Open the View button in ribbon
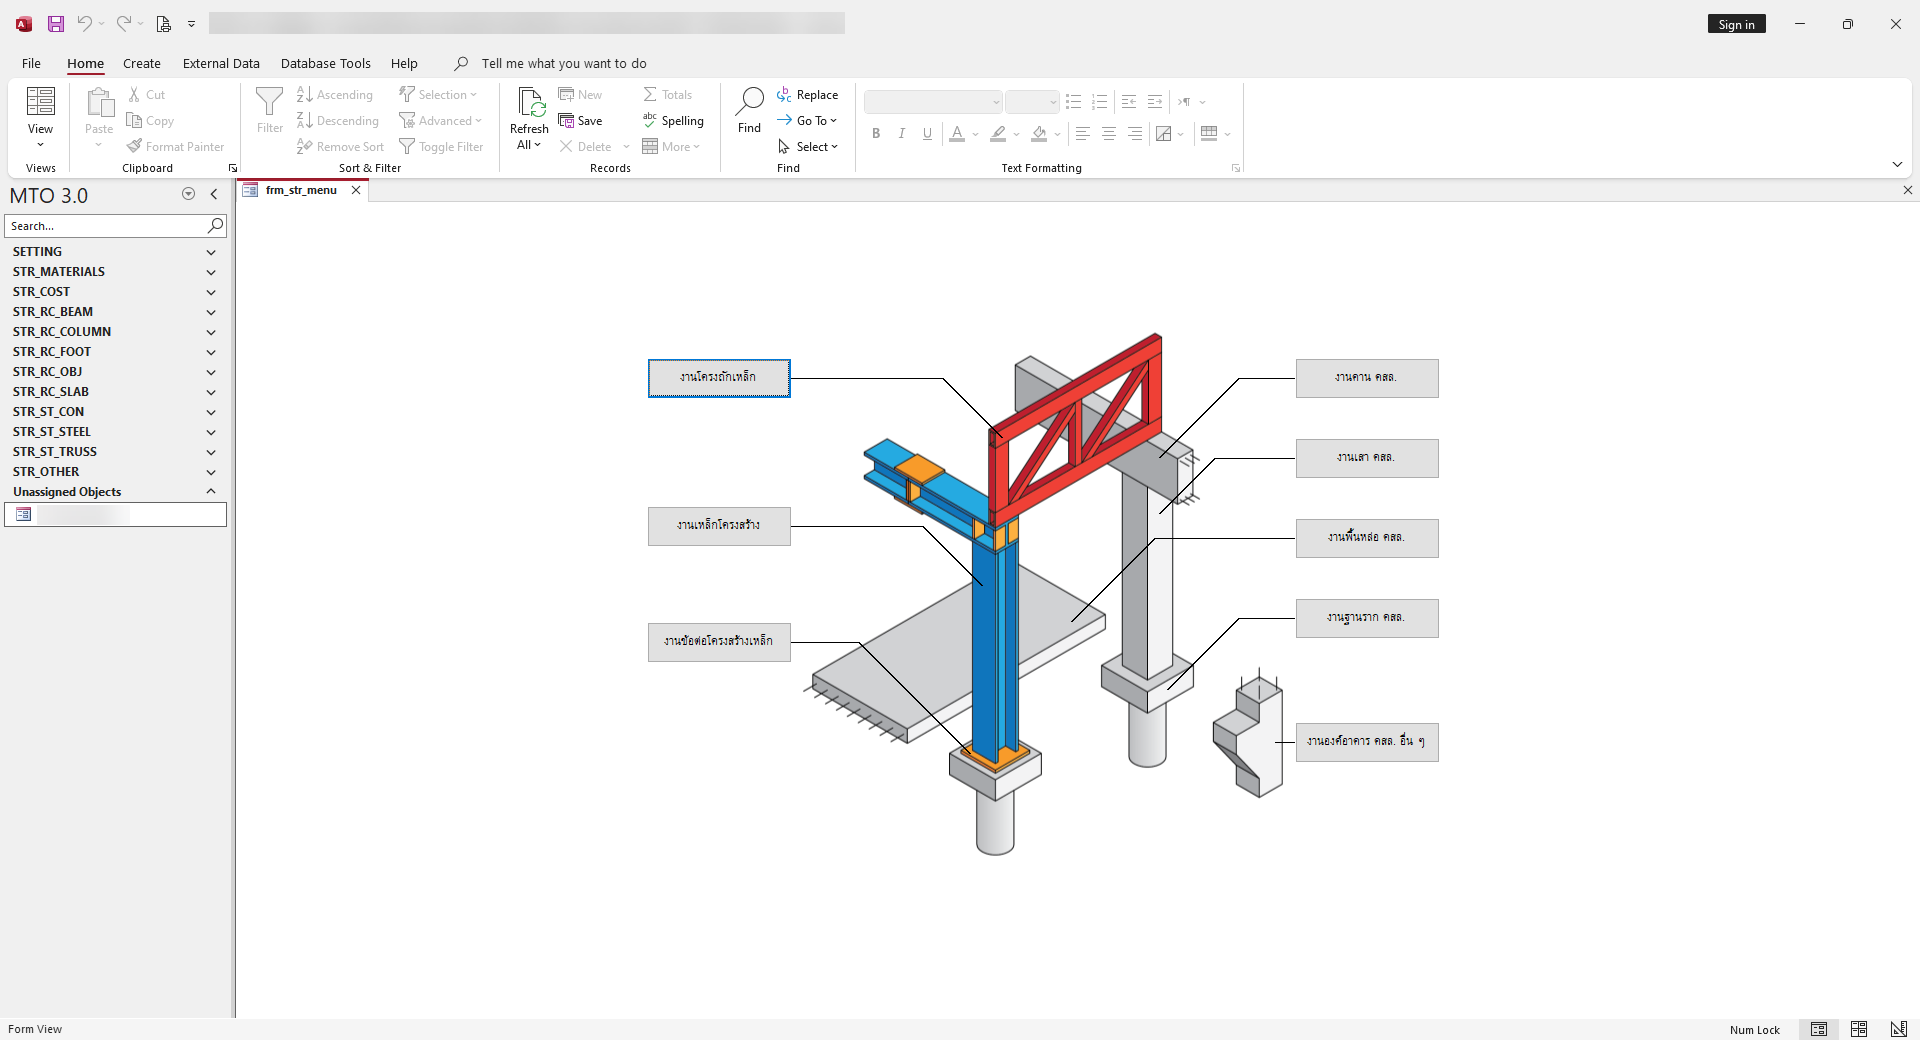The image size is (1920, 1040). pyautogui.click(x=40, y=118)
